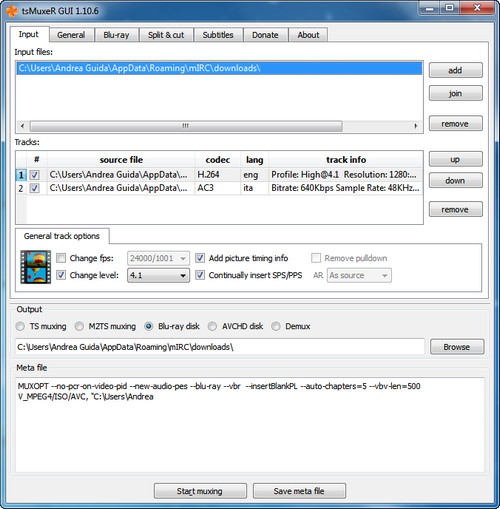Click the tsMuxeR orange app icon in title bar
The width and height of the screenshot is (500, 509).
tap(12, 11)
